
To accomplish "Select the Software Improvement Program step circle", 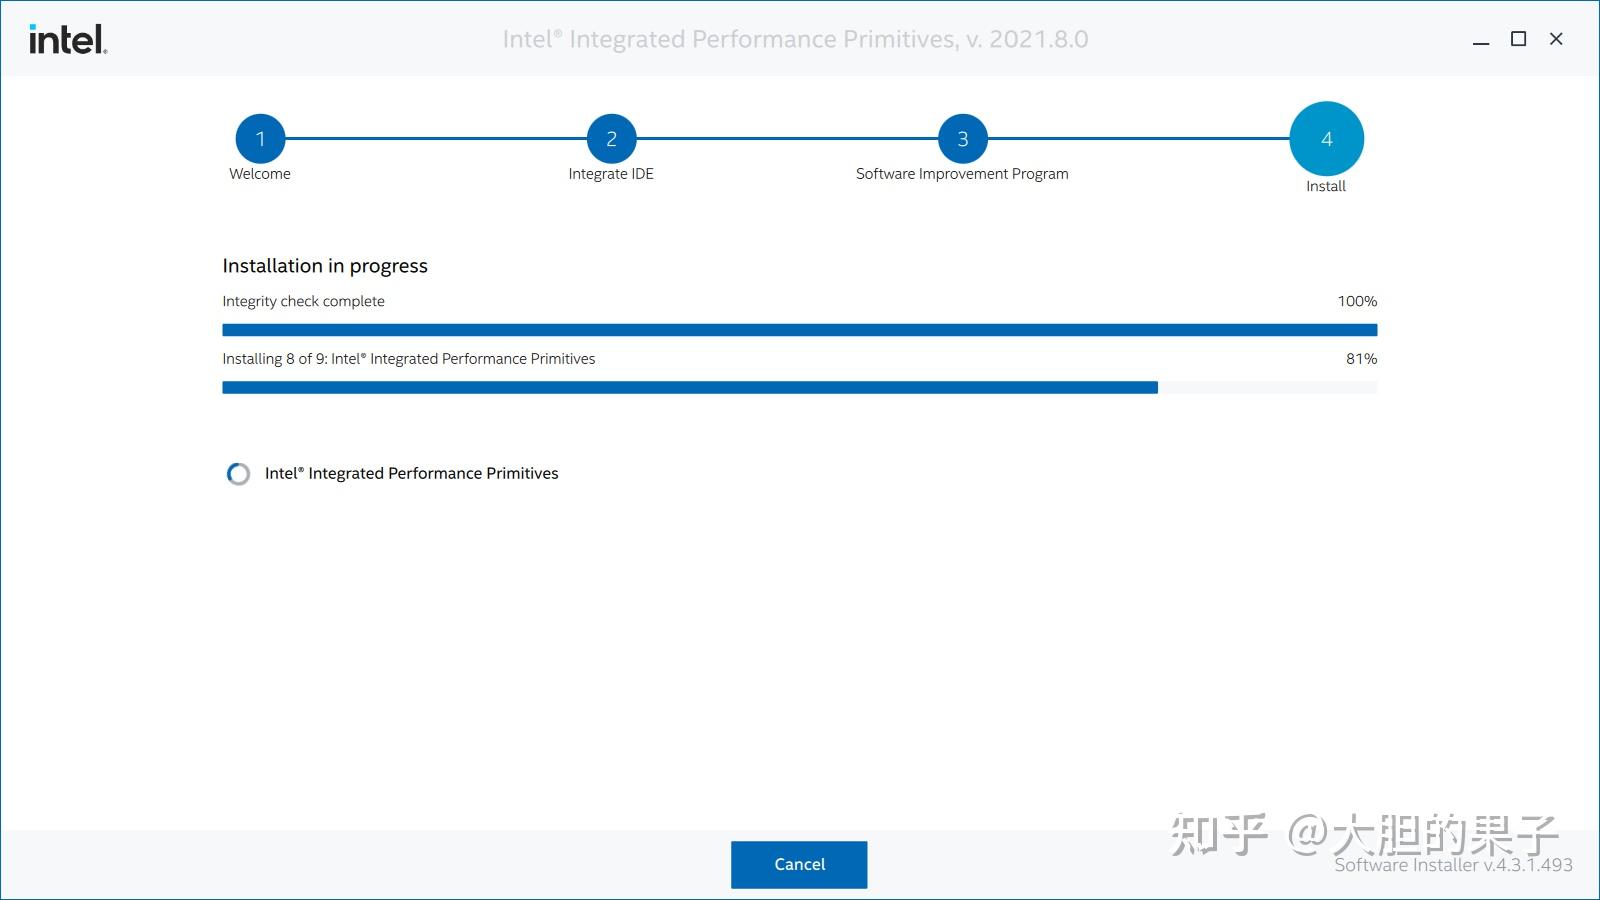I will (962, 138).
